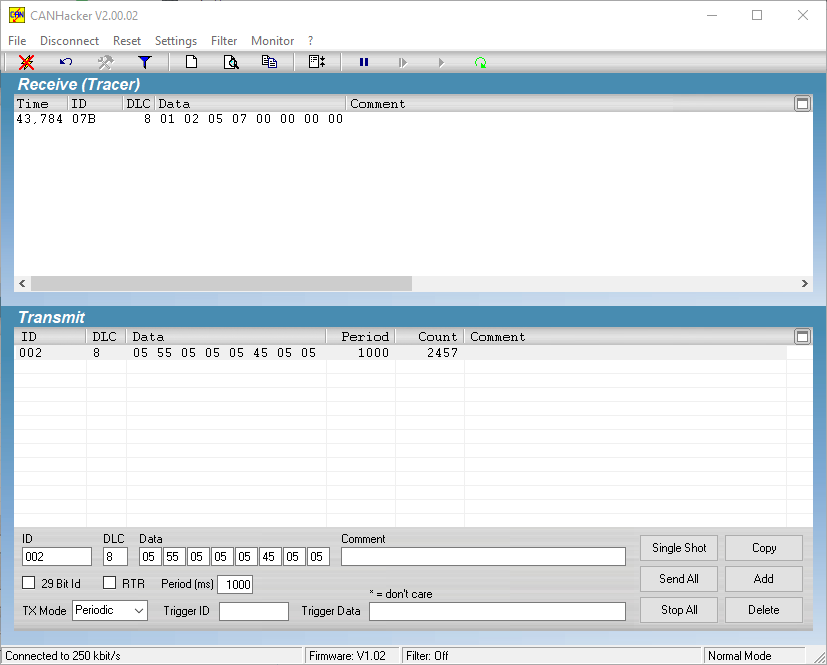Click the Clear Tracer page icon
This screenshot has width=827, height=665.
pyautogui.click(x=191, y=62)
